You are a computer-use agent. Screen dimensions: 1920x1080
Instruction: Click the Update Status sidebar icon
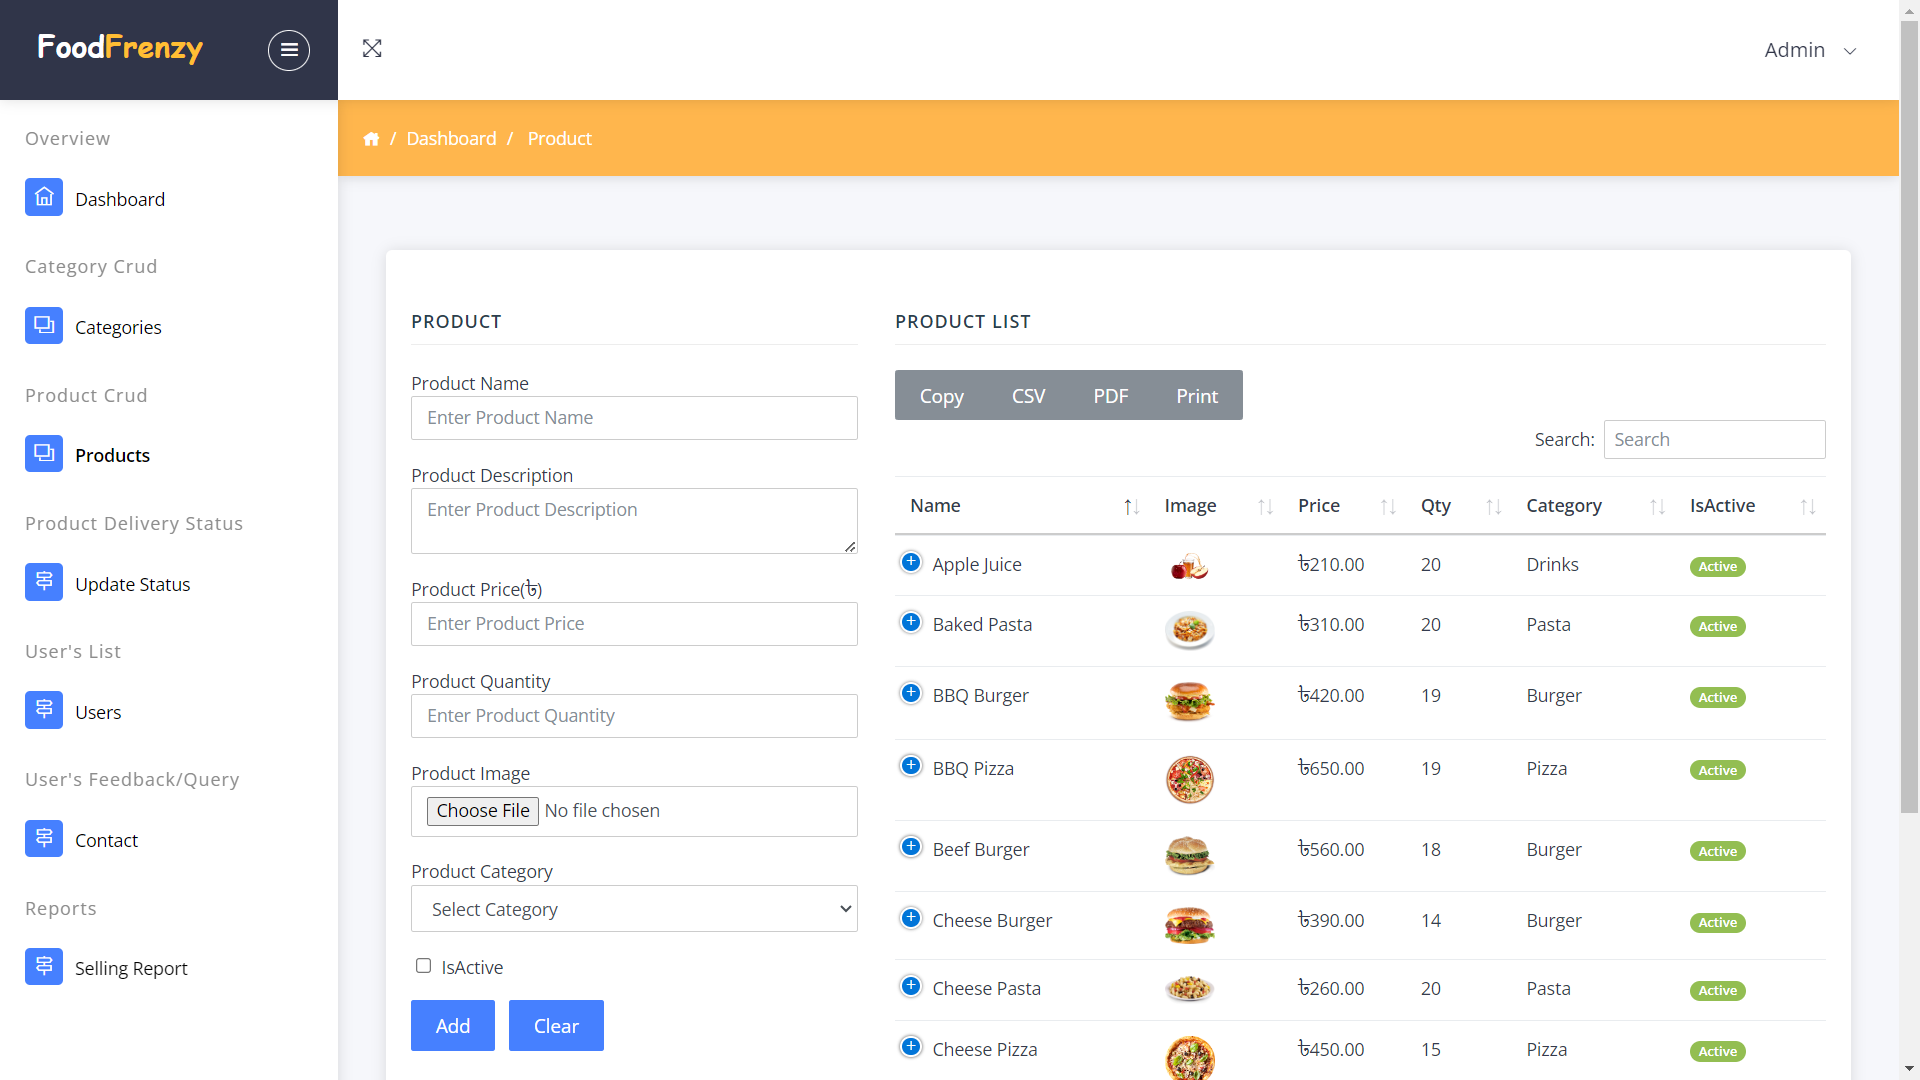point(44,581)
